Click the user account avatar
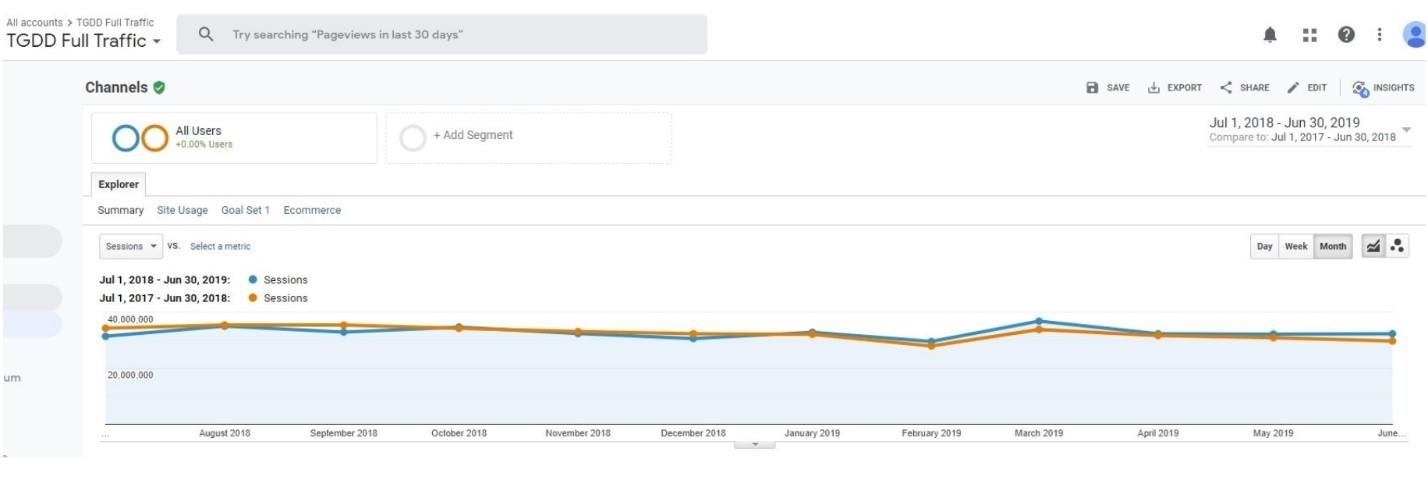This screenshot has width=1428, height=477. 1414,35
